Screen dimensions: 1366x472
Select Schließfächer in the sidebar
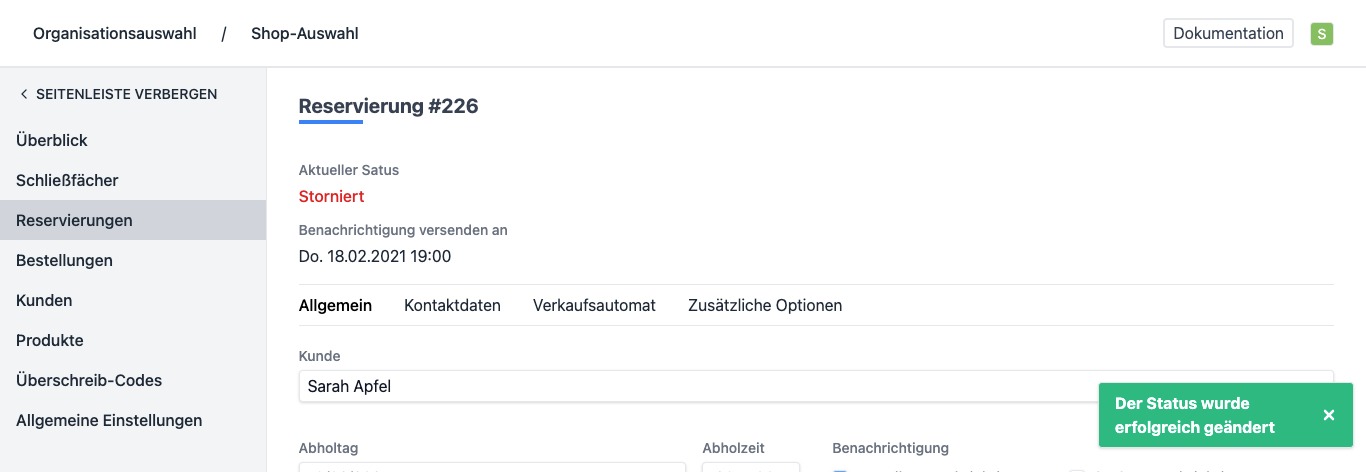pyautogui.click(x=67, y=180)
